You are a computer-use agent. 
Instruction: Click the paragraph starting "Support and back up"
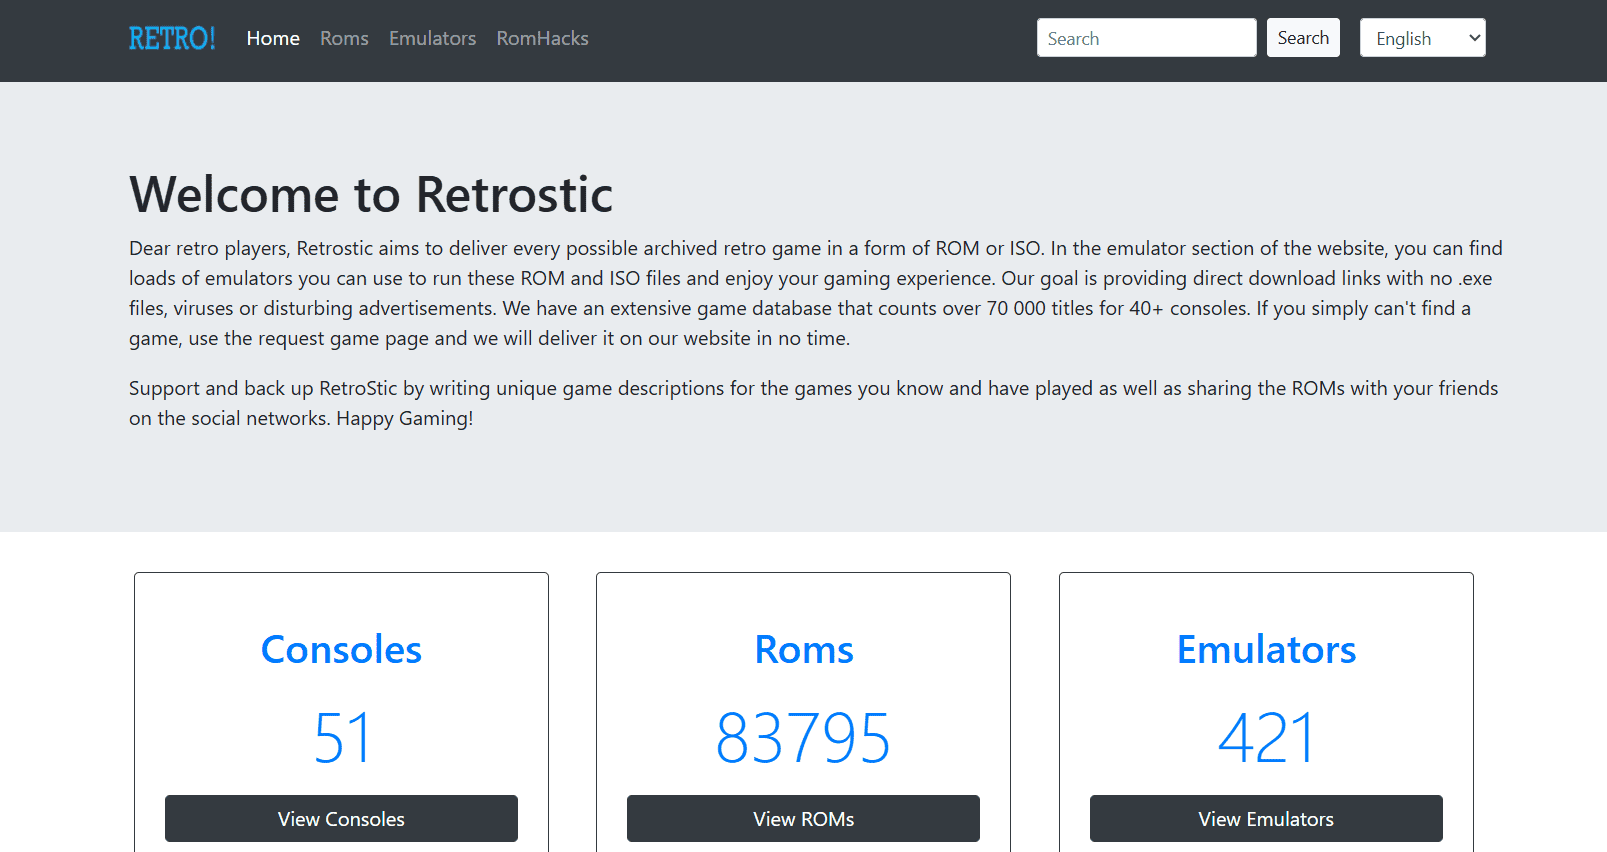pyautogui.click(x=813, y=403)
